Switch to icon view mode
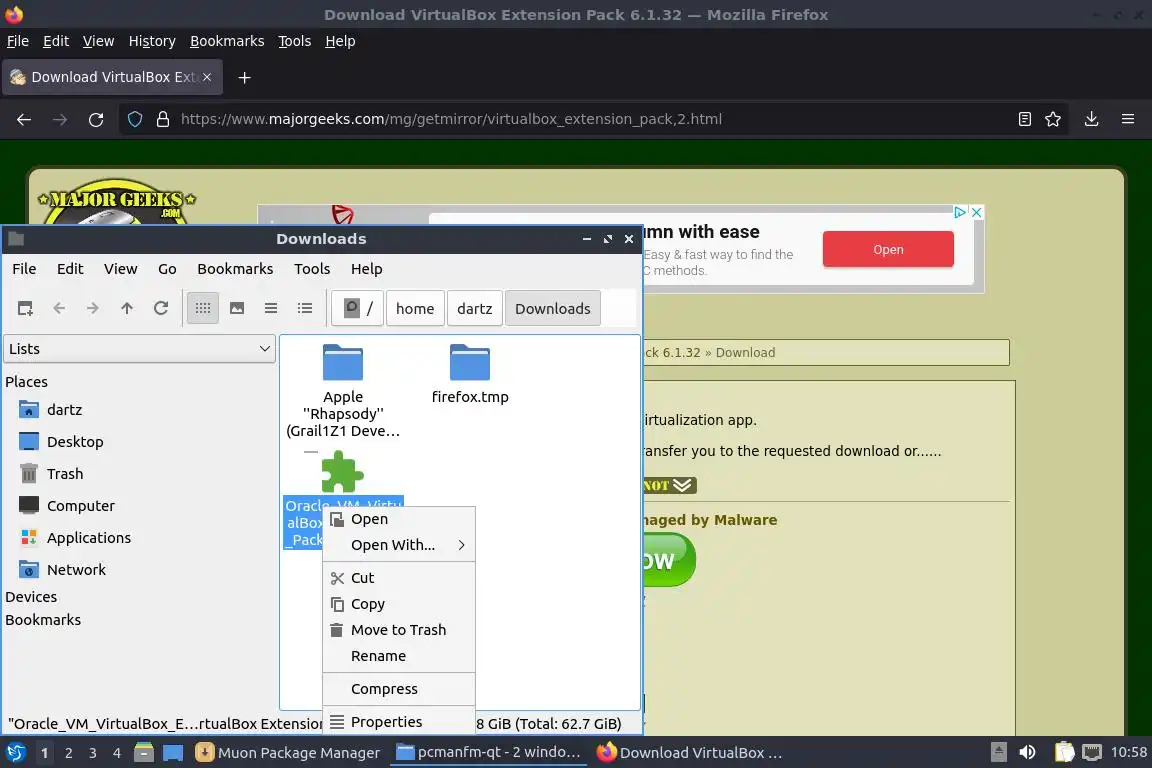The height and width of the screenshot is (768, 1152). click(x=203, y=309)
